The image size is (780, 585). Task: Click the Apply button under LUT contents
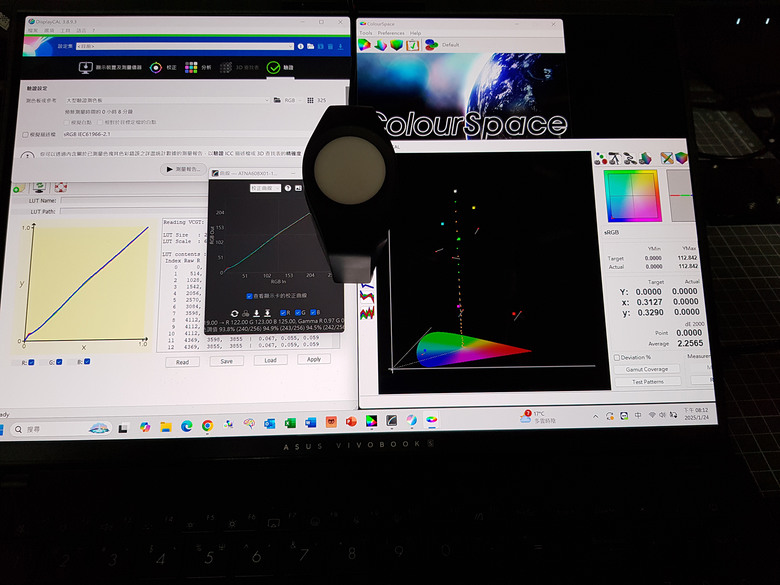coord(314,359)
